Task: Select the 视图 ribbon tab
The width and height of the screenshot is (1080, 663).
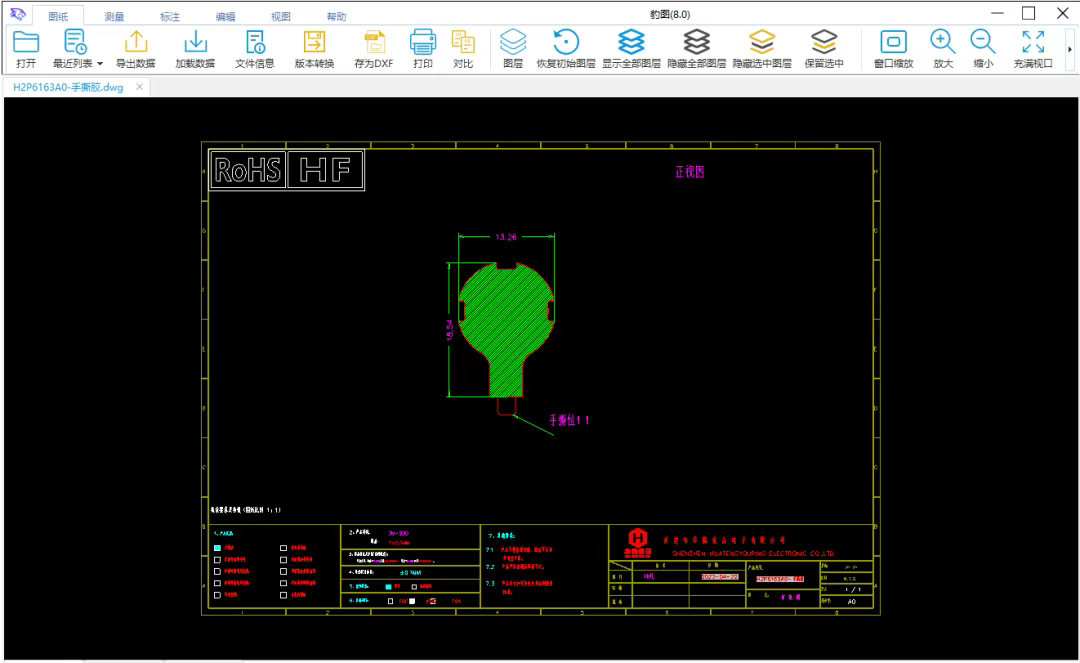Action: pyautogui.click(x=281, y=17)
